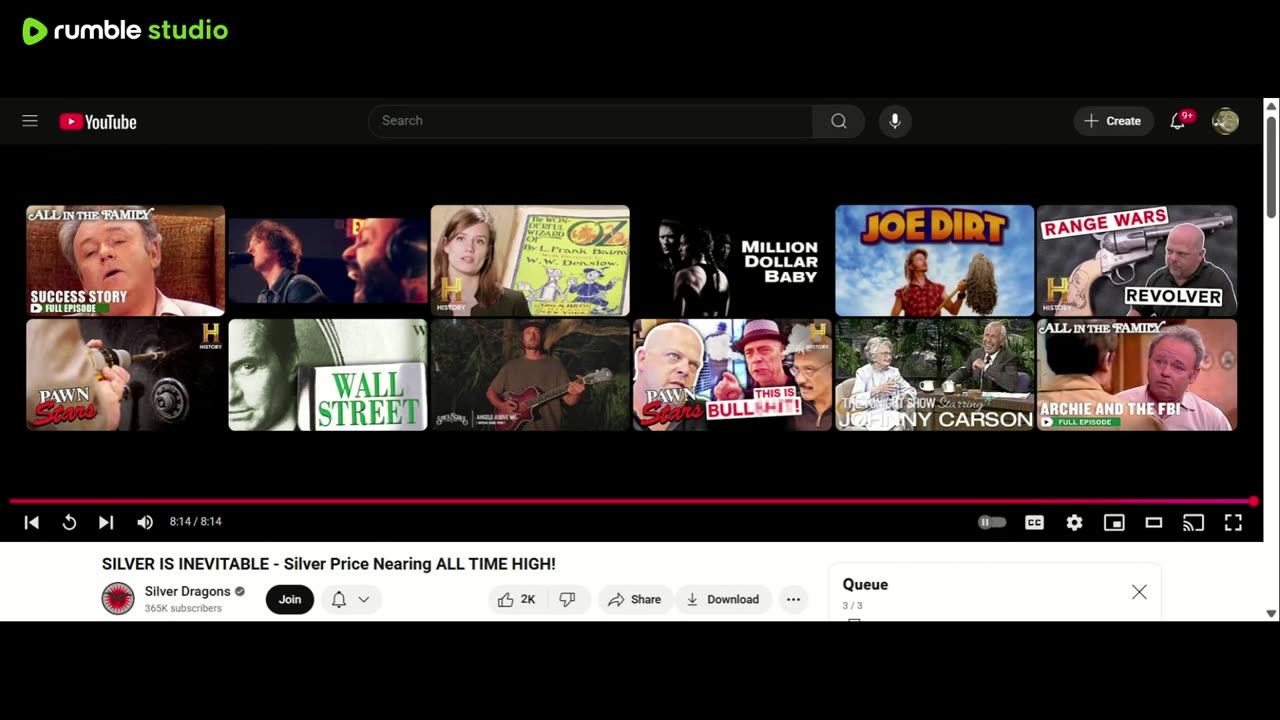The width and height of the screenshot is (1280, 720).
Task: Go to YouTube home via logo
Action: (x=98, y=122)
